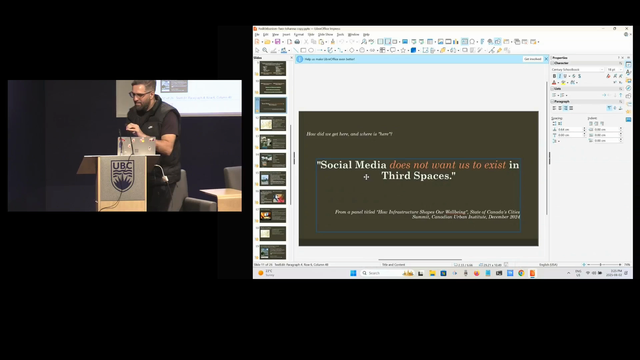Set paragraph alignment to left
Viewport: 640px width, 360px height.
pyautogui.click(x=554, y=108)
